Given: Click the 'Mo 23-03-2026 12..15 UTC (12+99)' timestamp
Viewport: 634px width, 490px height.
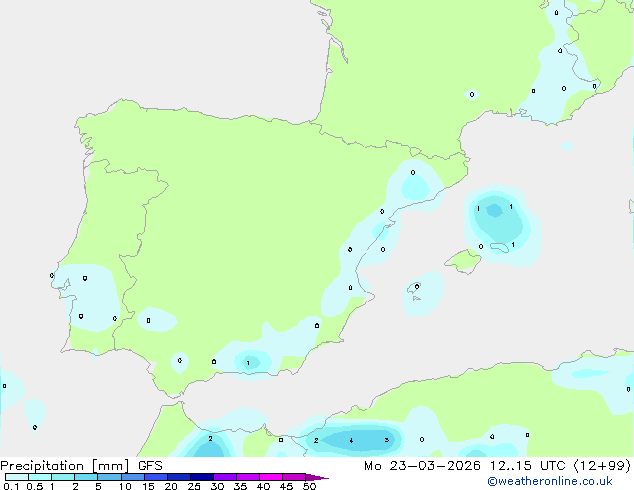Looking at the screenshot, I should tap(498, 466).
